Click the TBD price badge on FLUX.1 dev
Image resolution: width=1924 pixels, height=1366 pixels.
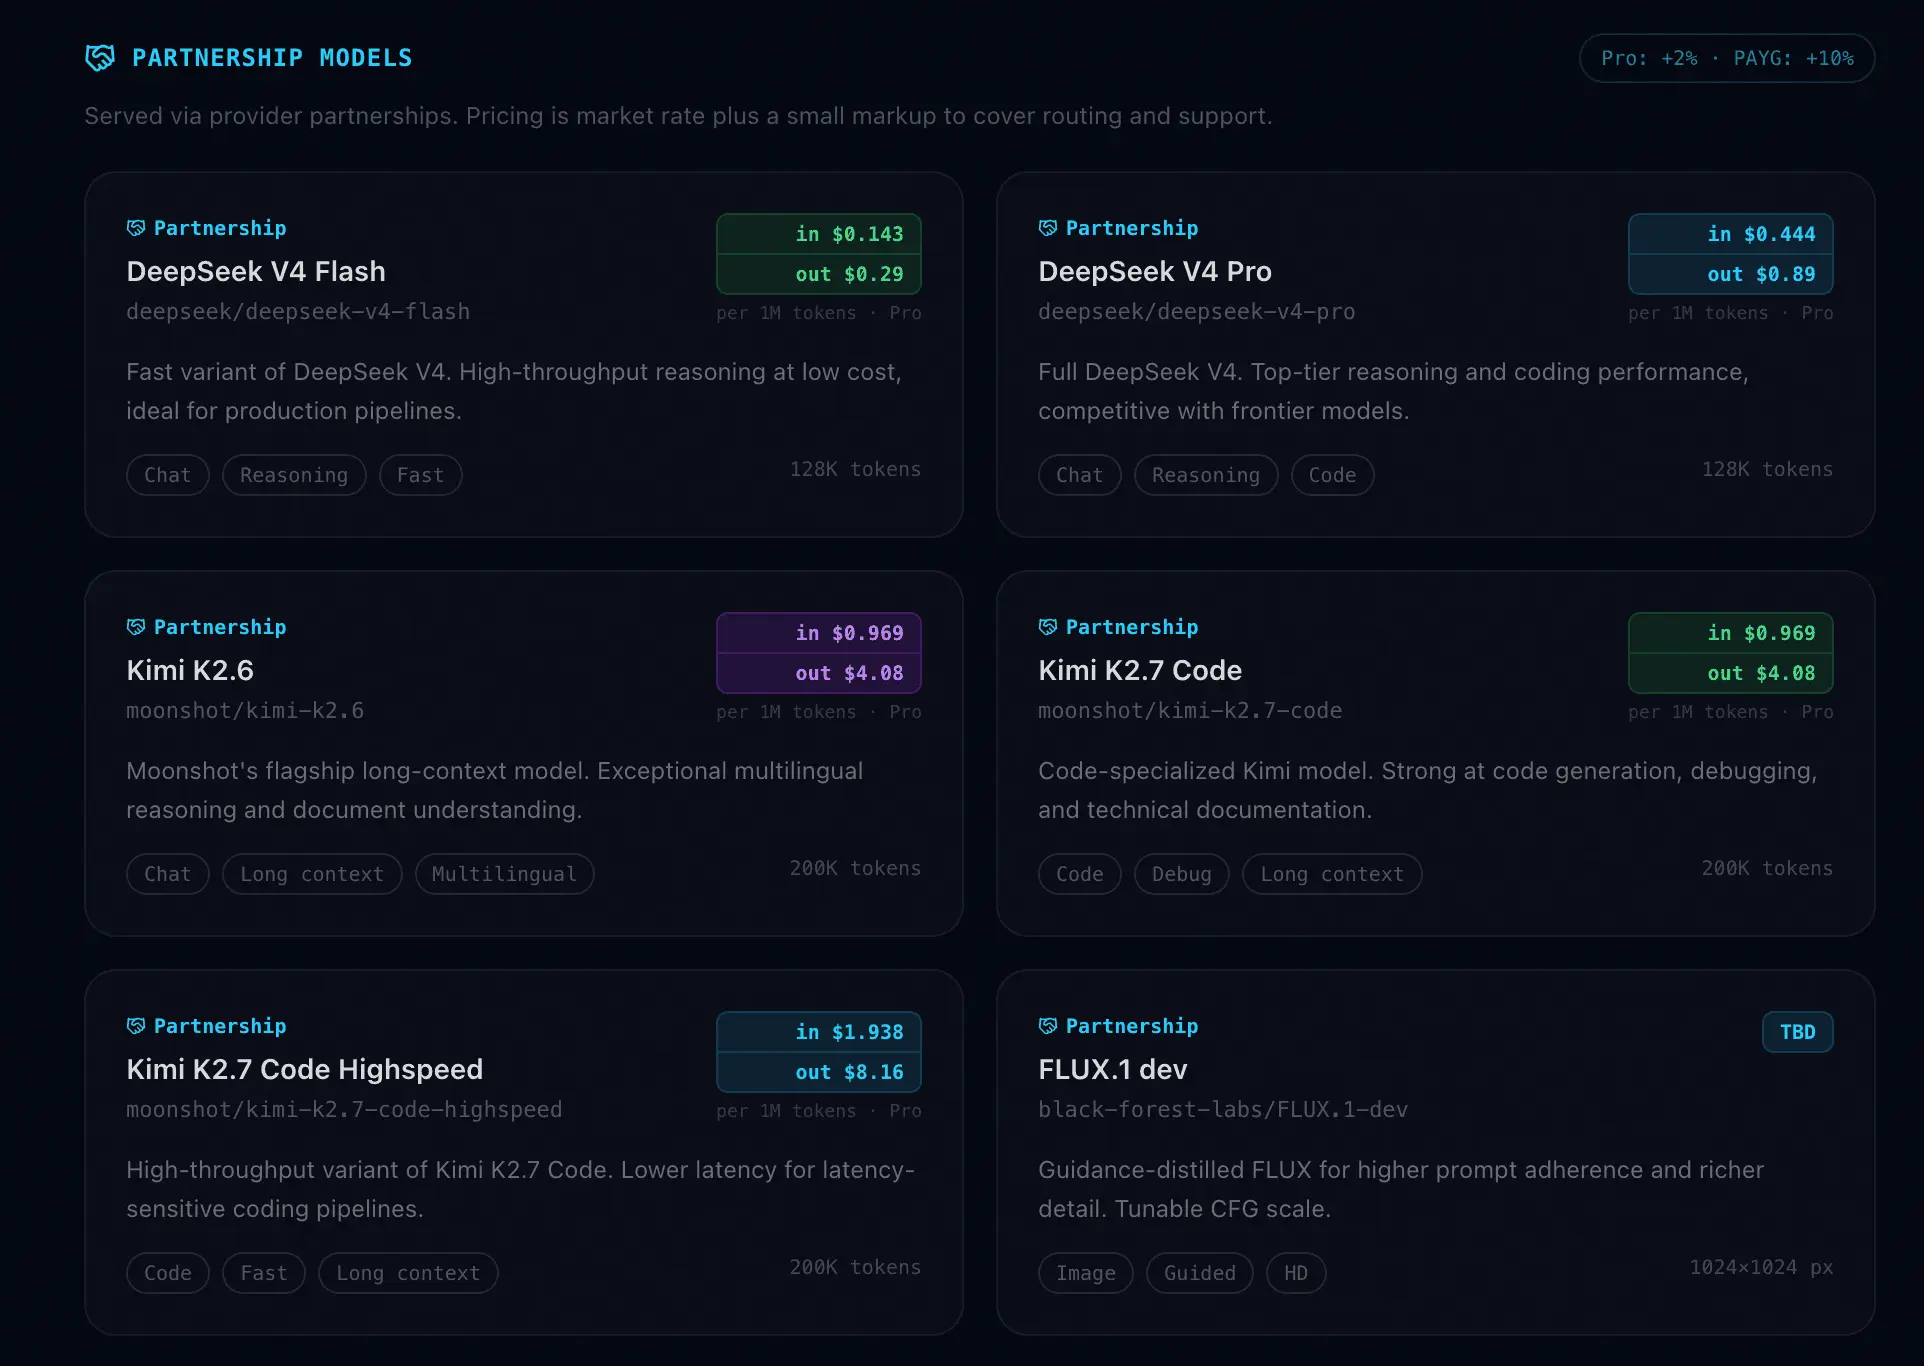1797,1032
